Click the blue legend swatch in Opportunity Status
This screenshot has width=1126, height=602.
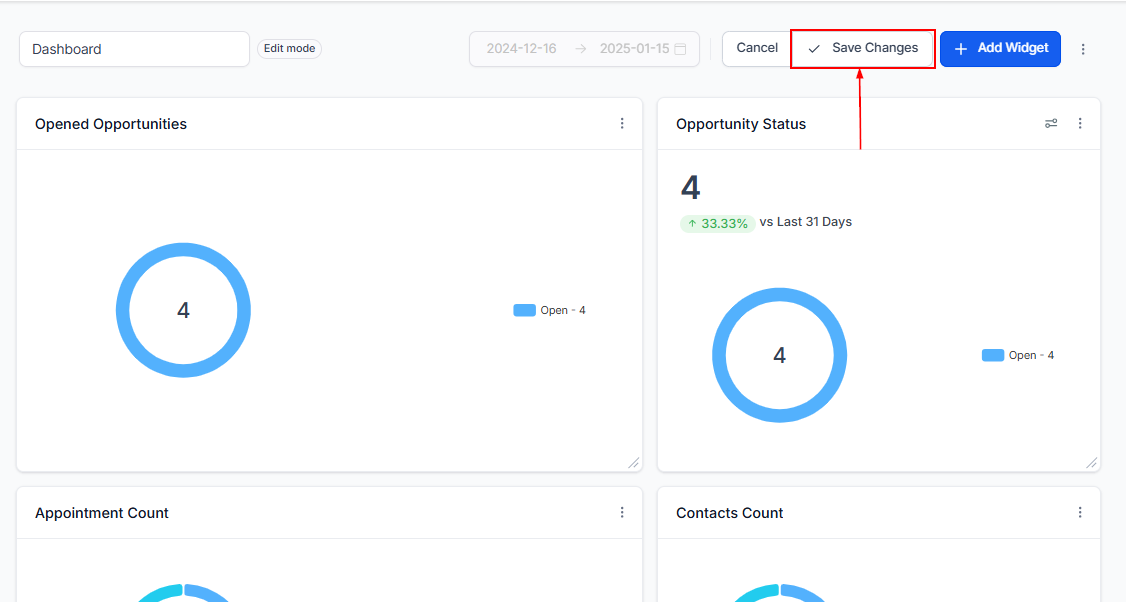[993, 355]
